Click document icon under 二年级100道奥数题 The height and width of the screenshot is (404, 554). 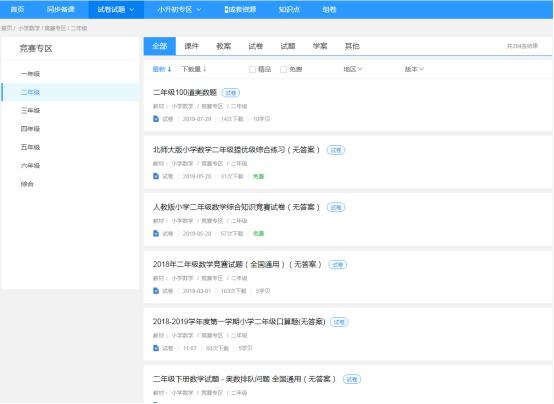click(156, 119)
